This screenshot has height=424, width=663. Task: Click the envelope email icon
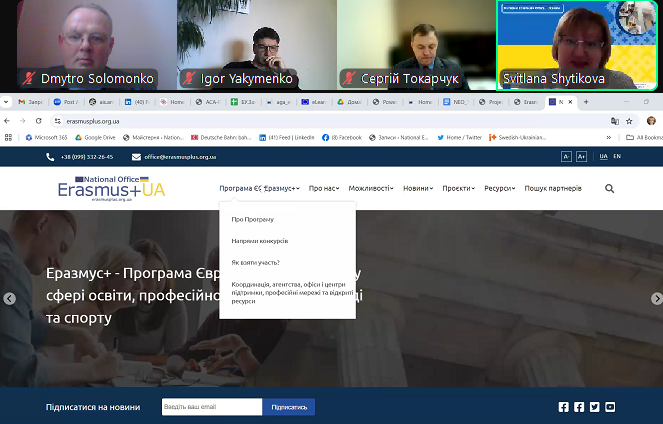[136, 157]
